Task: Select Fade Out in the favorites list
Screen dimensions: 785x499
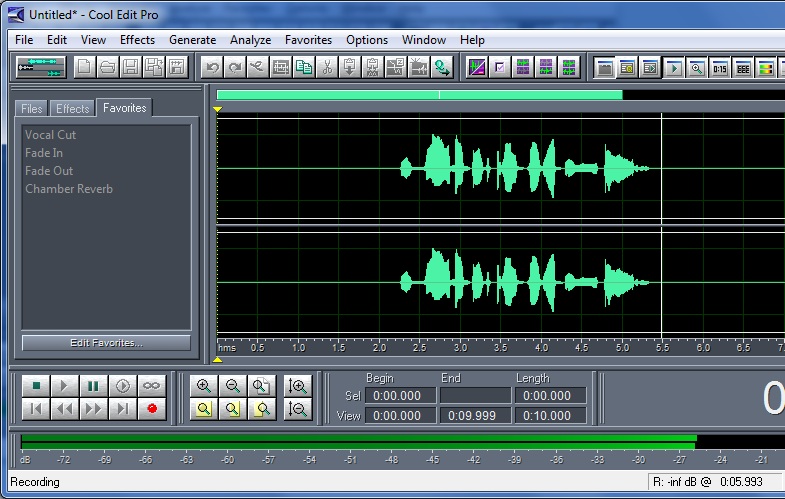Action: [49, 171]
